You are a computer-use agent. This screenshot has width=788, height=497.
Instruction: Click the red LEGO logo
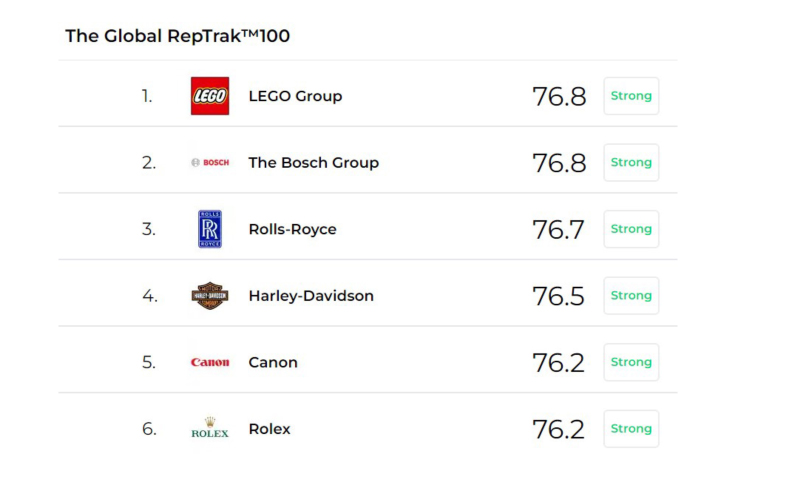(x=210, y=96)
